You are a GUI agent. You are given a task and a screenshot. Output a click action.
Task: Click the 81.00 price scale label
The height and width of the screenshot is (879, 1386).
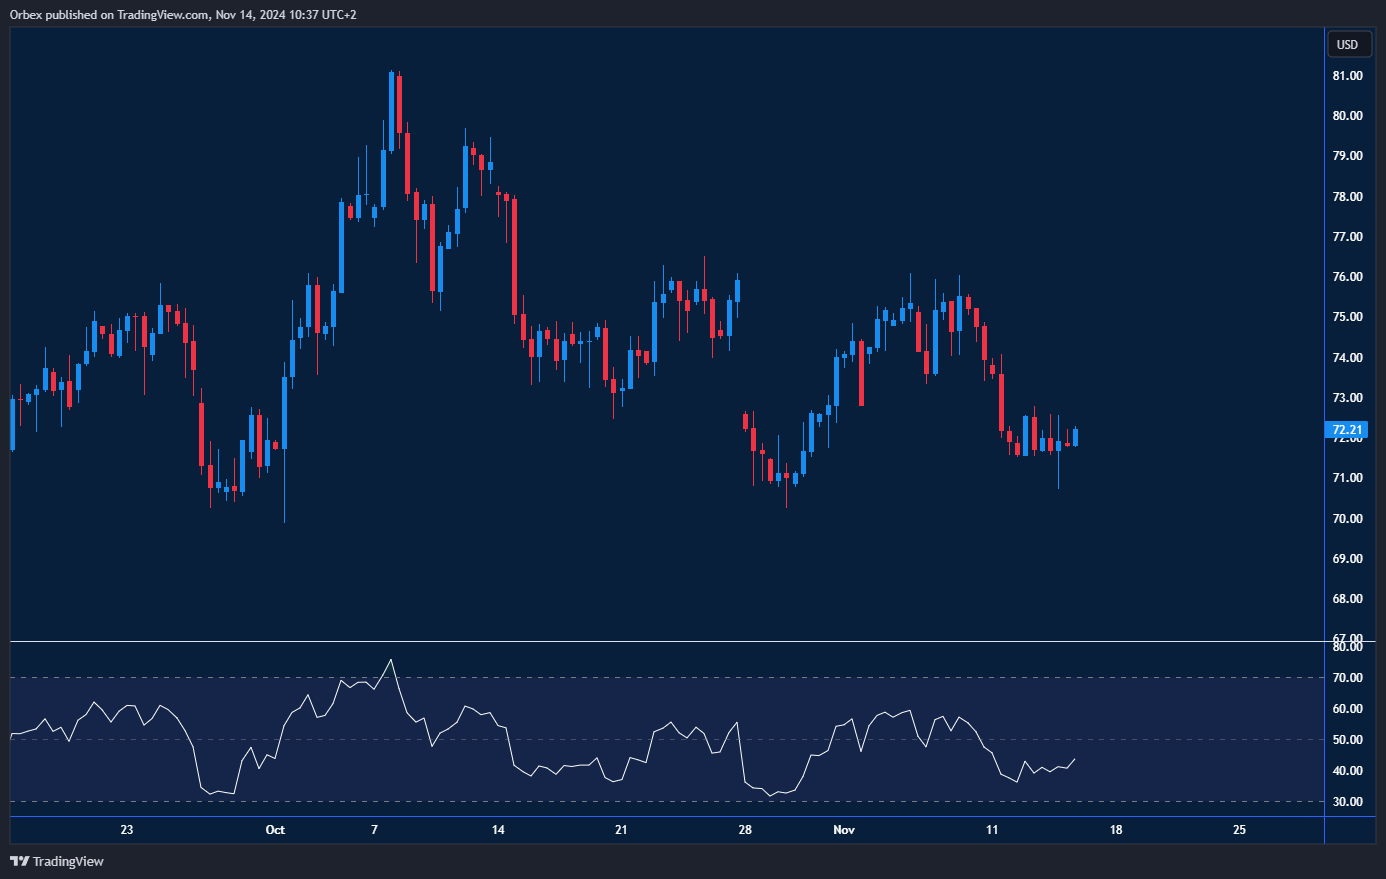point(1347,76)
